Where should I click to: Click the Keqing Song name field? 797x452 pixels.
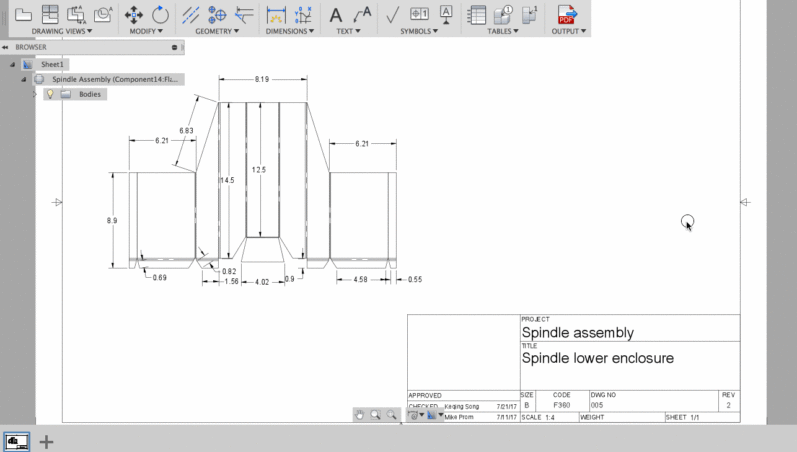click(x=462, y=407)
